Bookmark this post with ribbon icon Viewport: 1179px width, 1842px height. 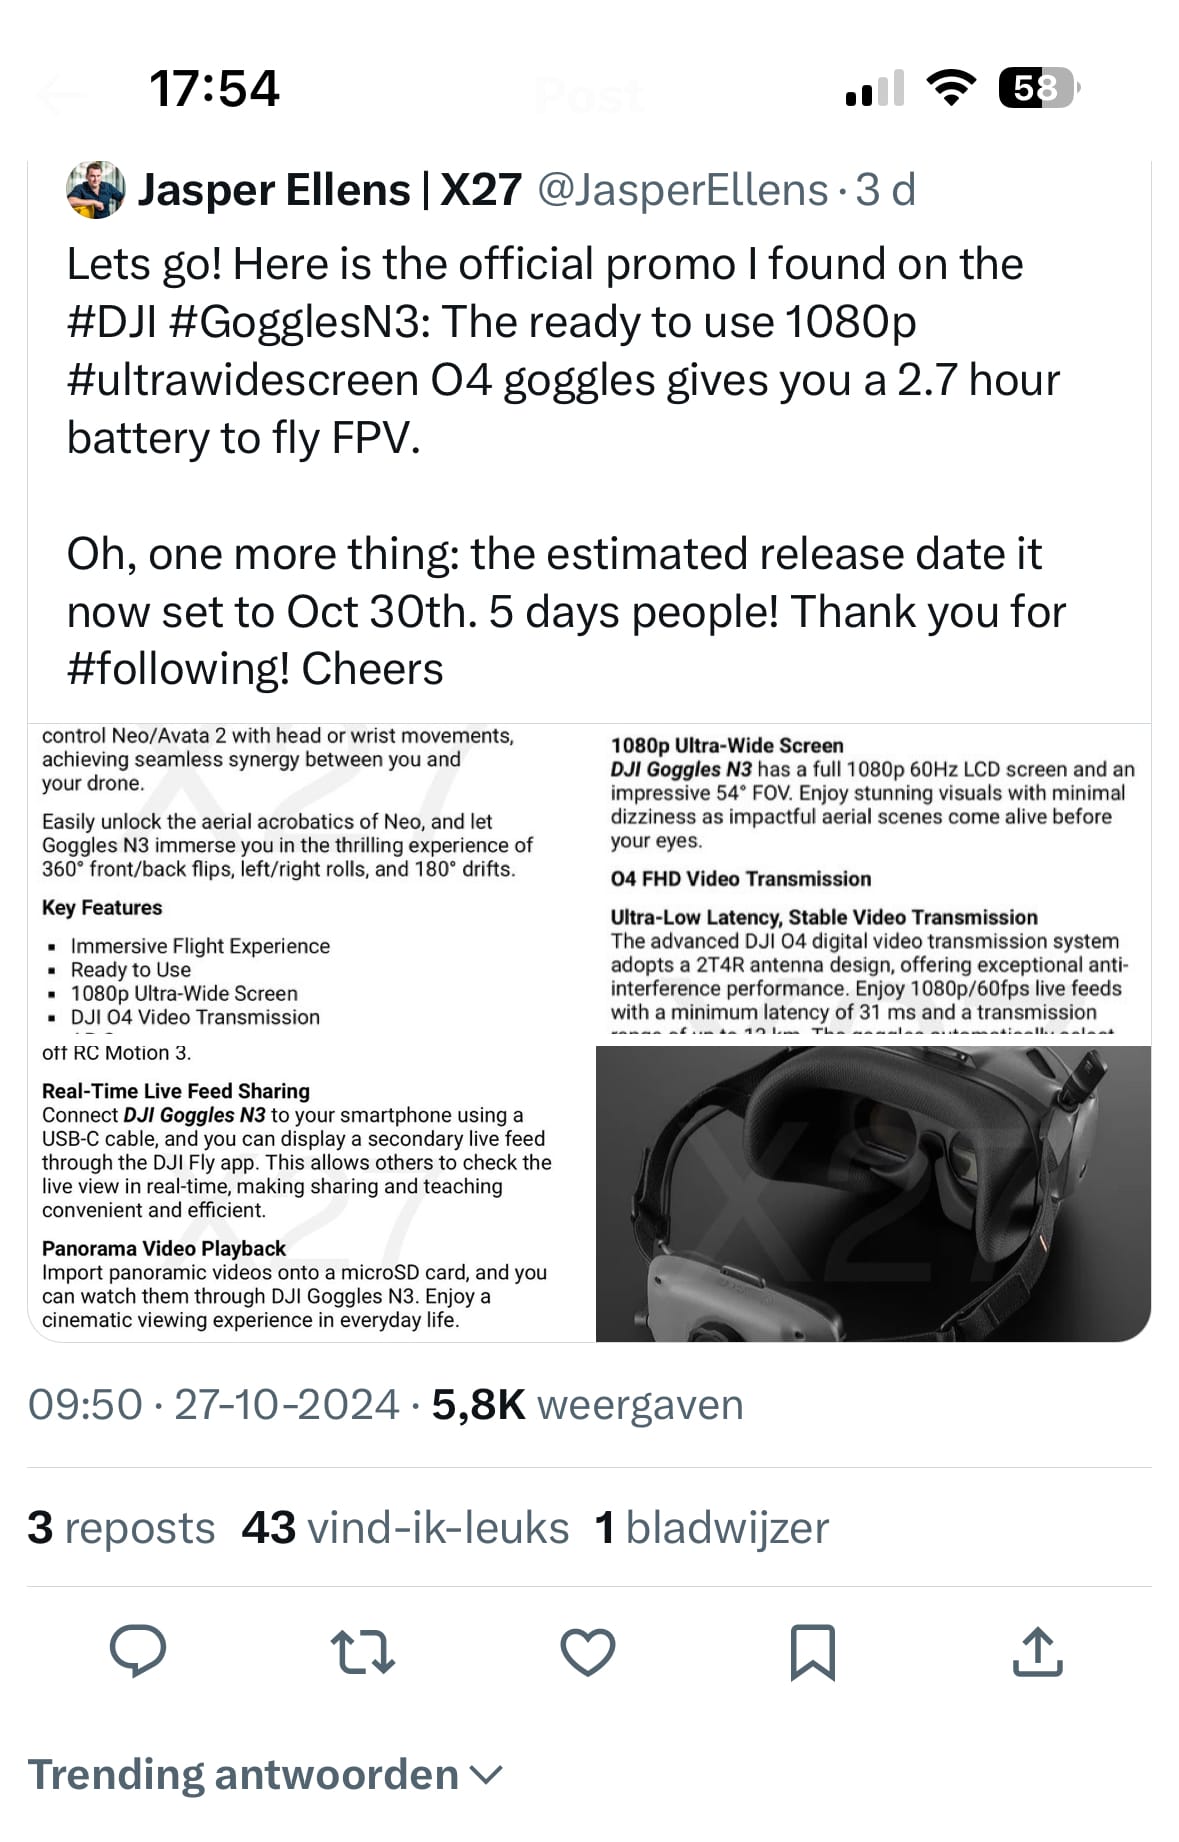point(812,1651)
